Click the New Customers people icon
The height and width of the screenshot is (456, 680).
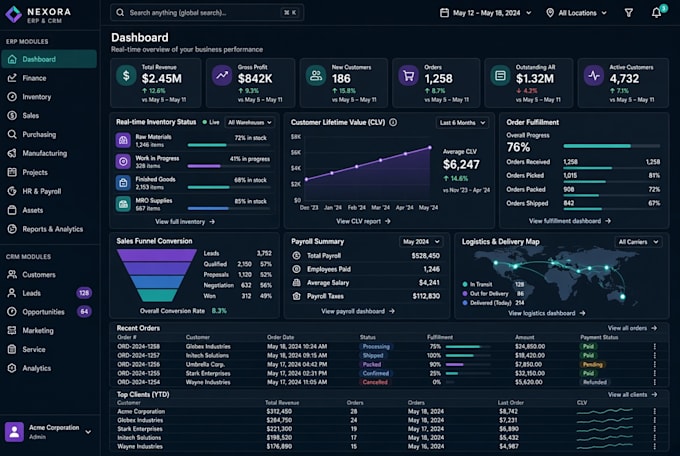316,76
